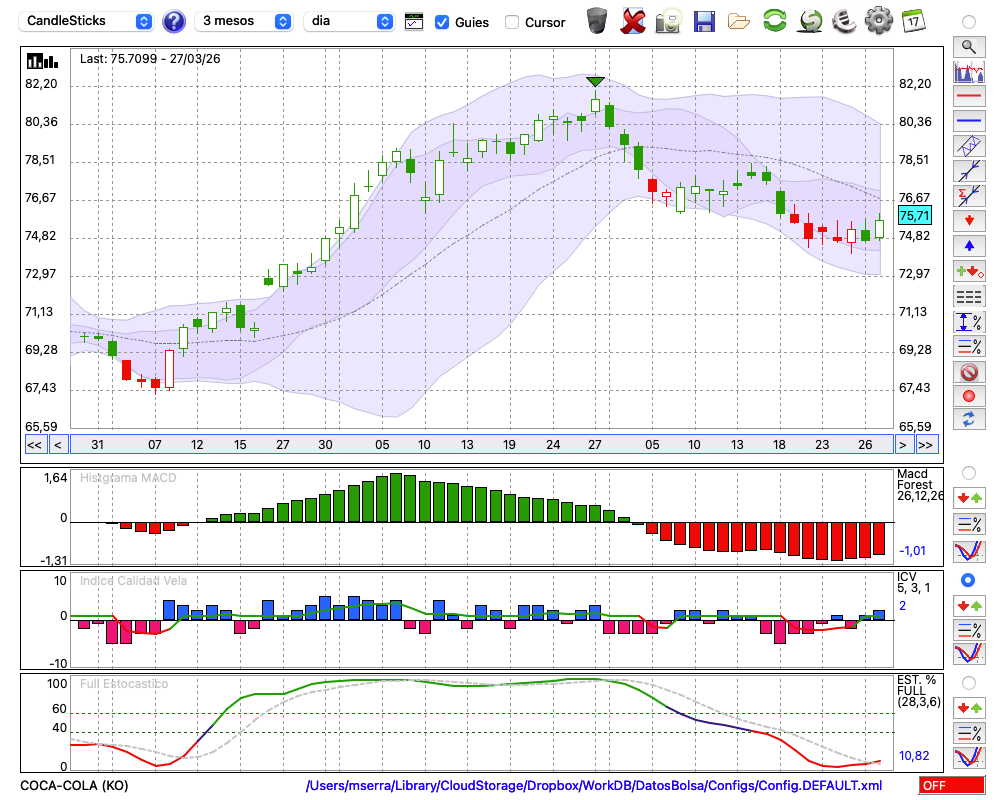1000x800 pixels.
Task: Select the radio button beside Macd Forest panel
Action: (x=967, y=472)
